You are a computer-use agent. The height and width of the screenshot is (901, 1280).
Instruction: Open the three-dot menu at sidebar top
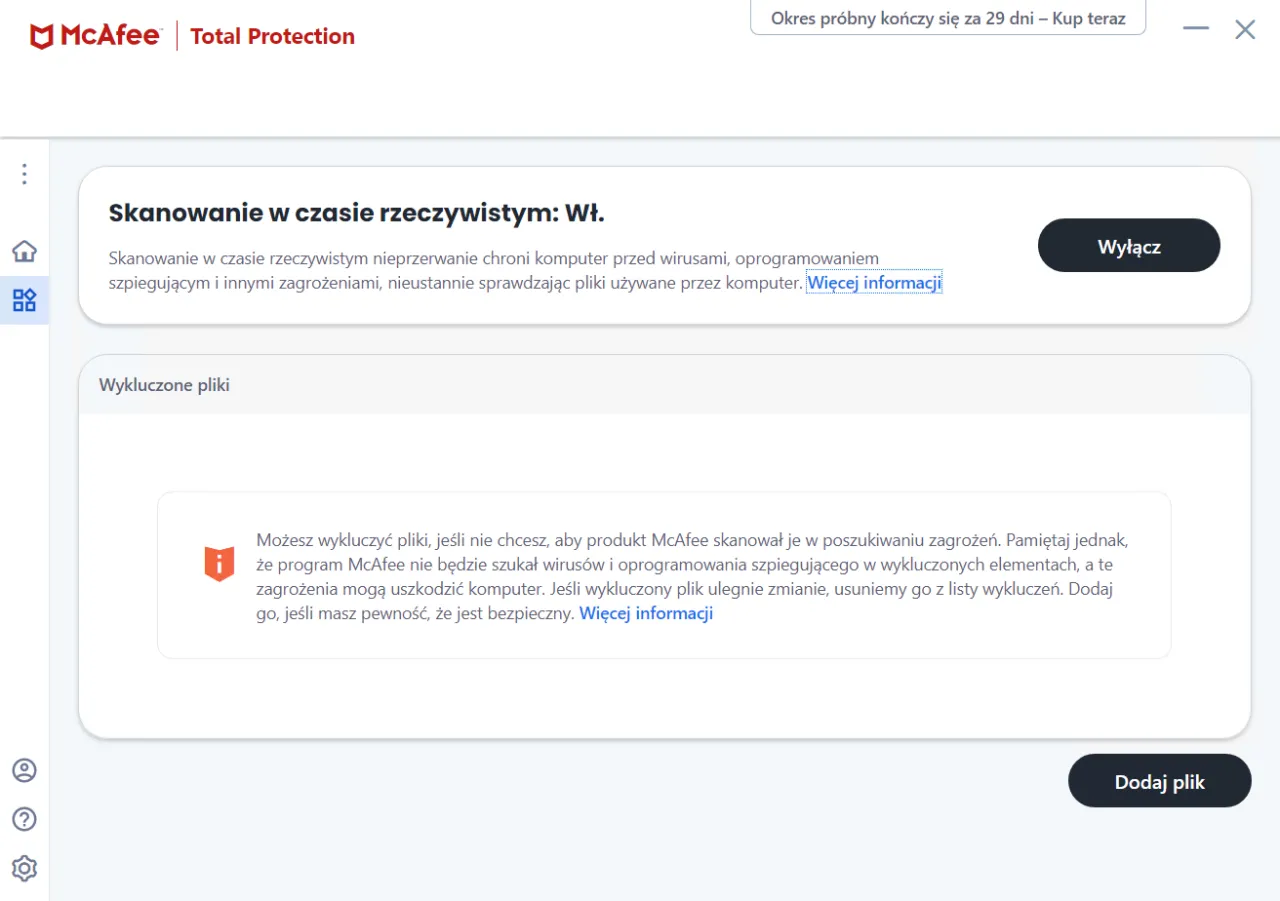(x=24, y=173)
